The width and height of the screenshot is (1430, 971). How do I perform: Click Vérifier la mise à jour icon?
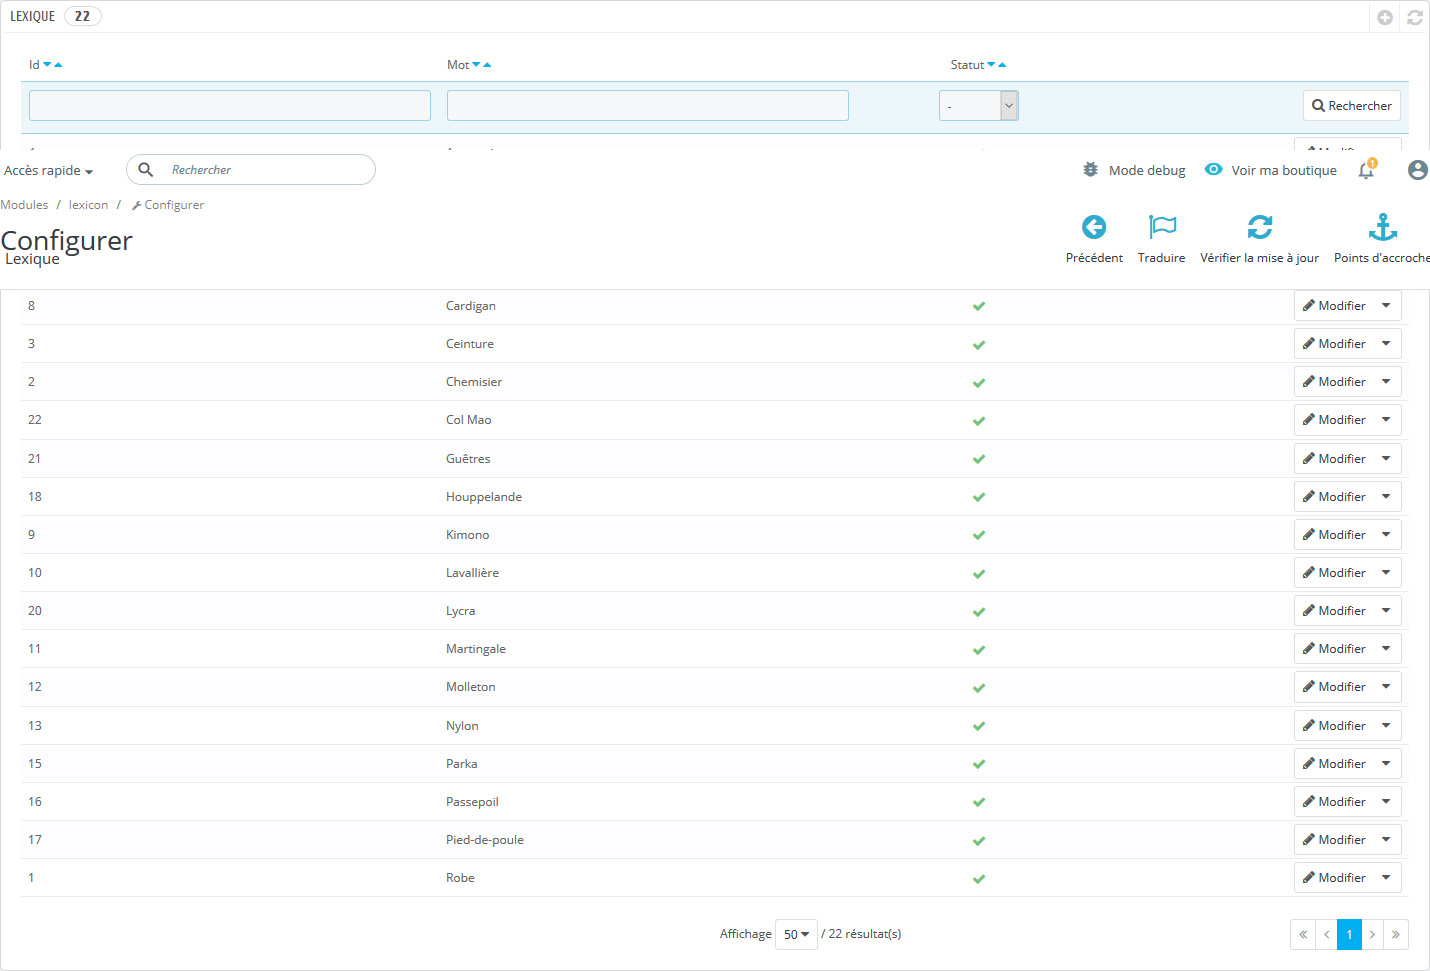point(1260,227)
